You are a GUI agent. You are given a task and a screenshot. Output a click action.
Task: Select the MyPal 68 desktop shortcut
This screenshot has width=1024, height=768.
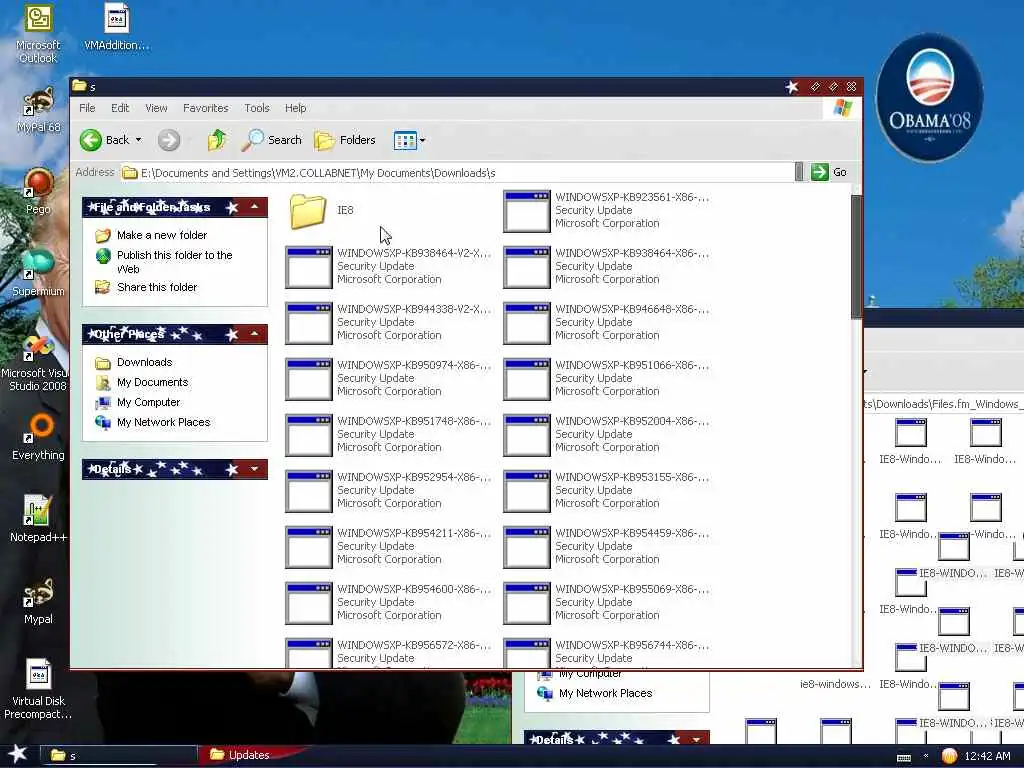point(39,110)
